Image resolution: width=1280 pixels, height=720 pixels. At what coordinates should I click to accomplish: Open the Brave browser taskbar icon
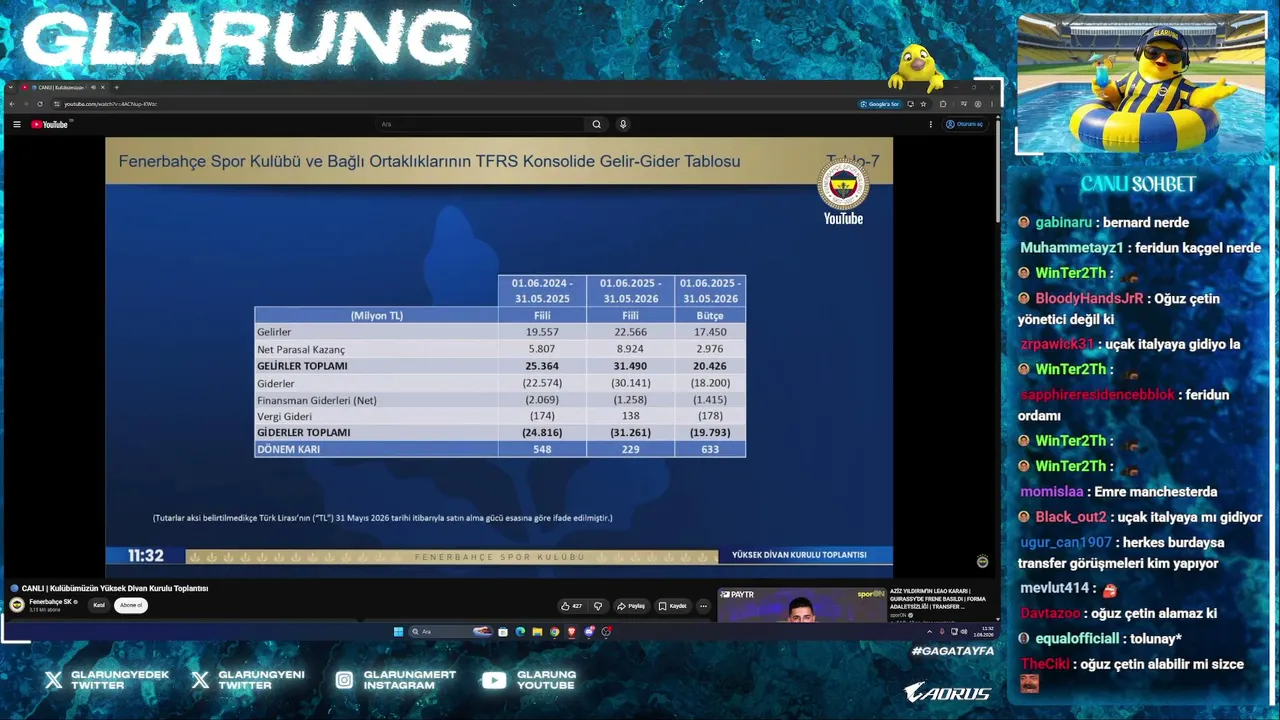click(572, 632)
